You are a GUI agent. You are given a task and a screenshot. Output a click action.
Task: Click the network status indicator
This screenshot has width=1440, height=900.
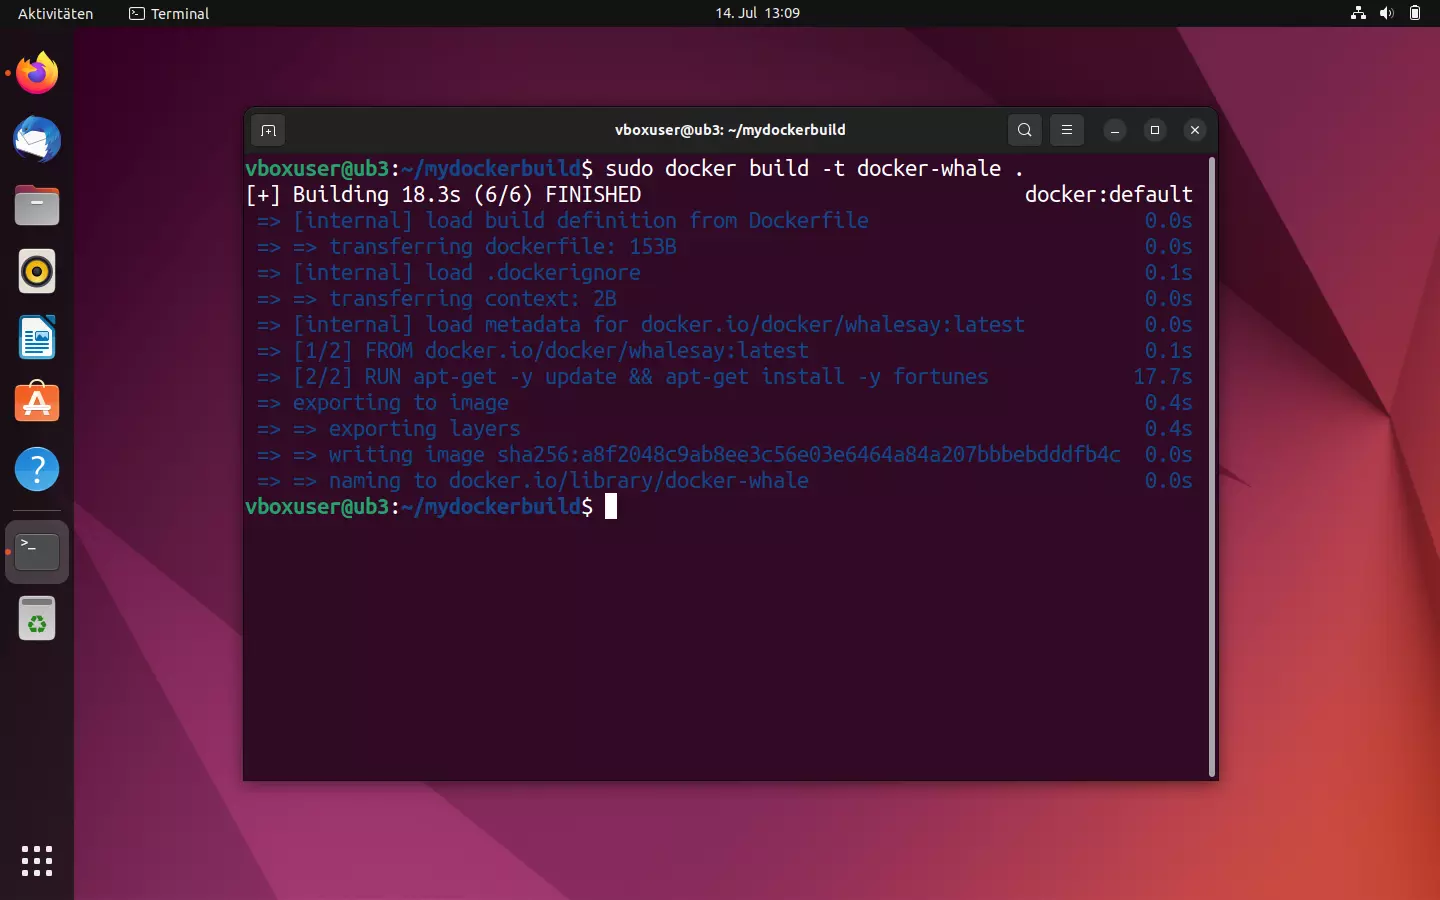[1357, 13]
